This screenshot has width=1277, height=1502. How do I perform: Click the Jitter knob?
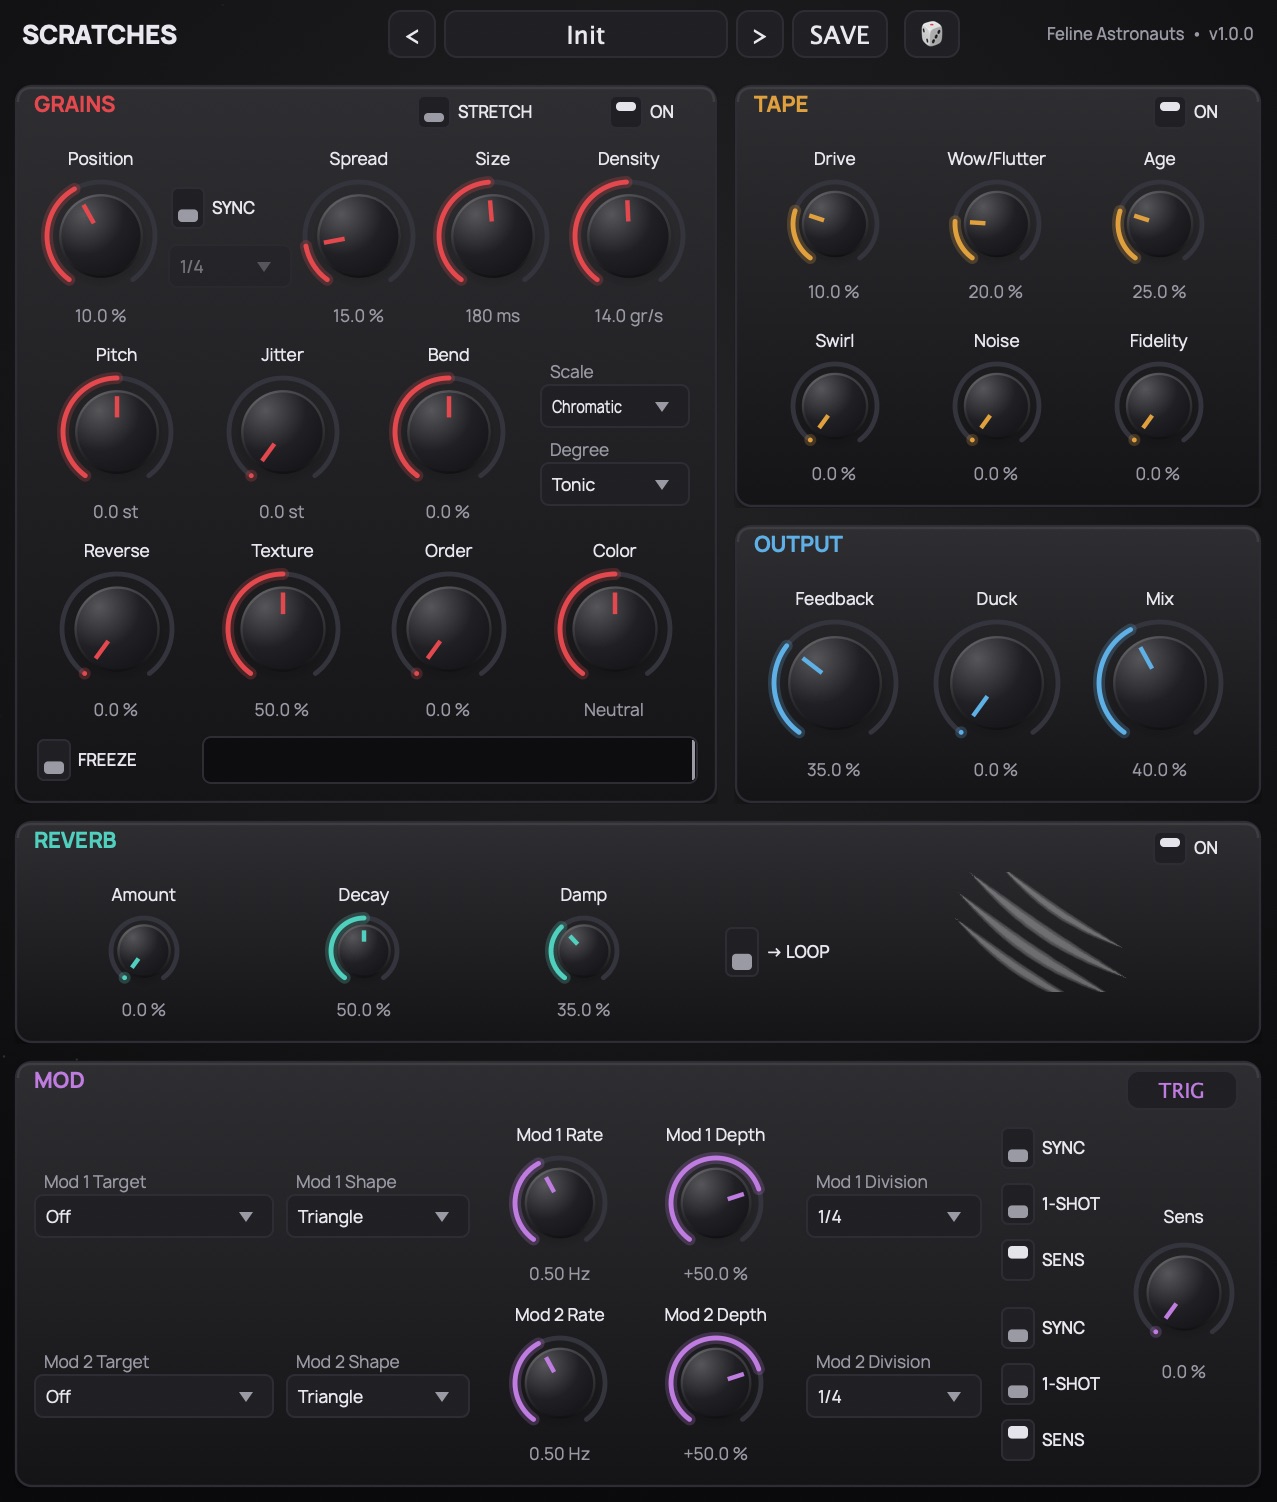(282, 432)
